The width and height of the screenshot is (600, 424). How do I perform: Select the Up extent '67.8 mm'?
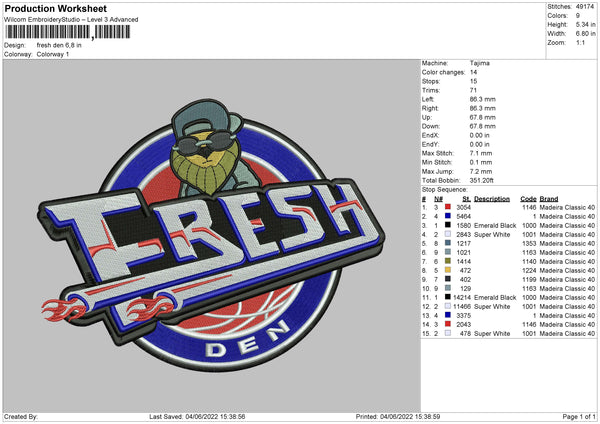point(483,117)
